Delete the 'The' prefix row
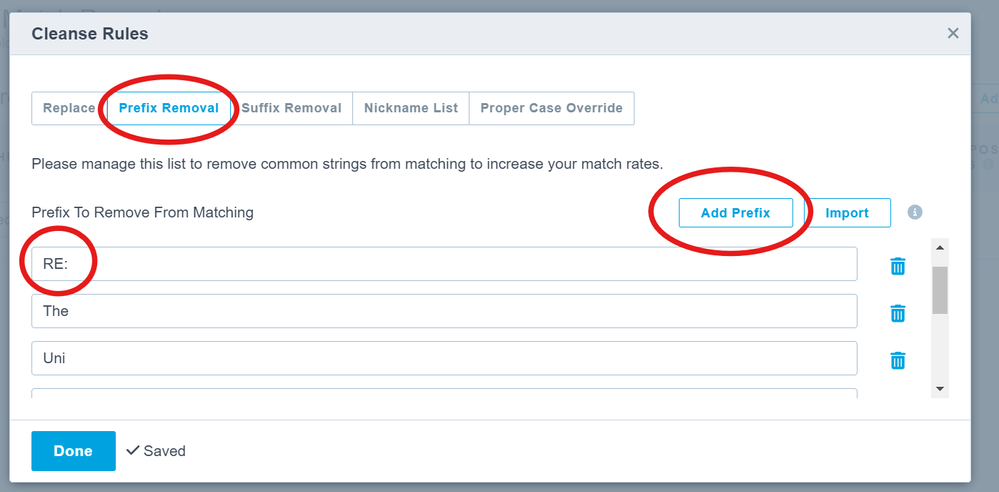Viewport: 999px width, 492px height. pyautogui.click(x=898, y=313)
